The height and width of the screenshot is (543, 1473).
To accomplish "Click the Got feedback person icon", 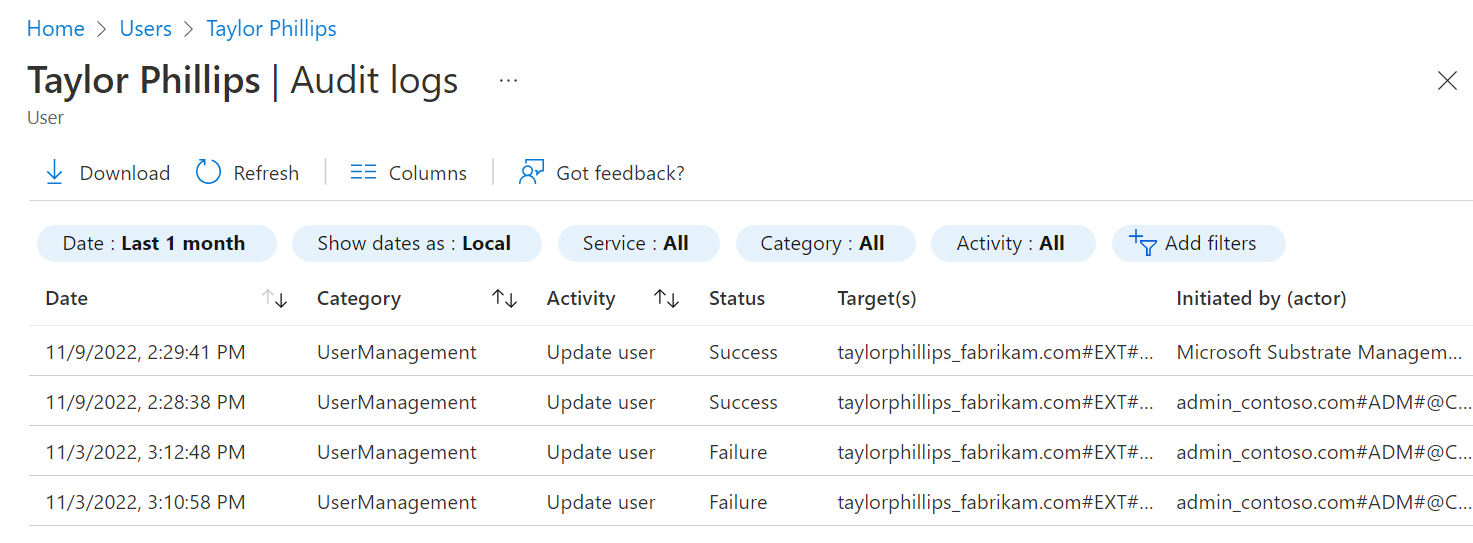I will pyautogui.click(x=530, y=172).
